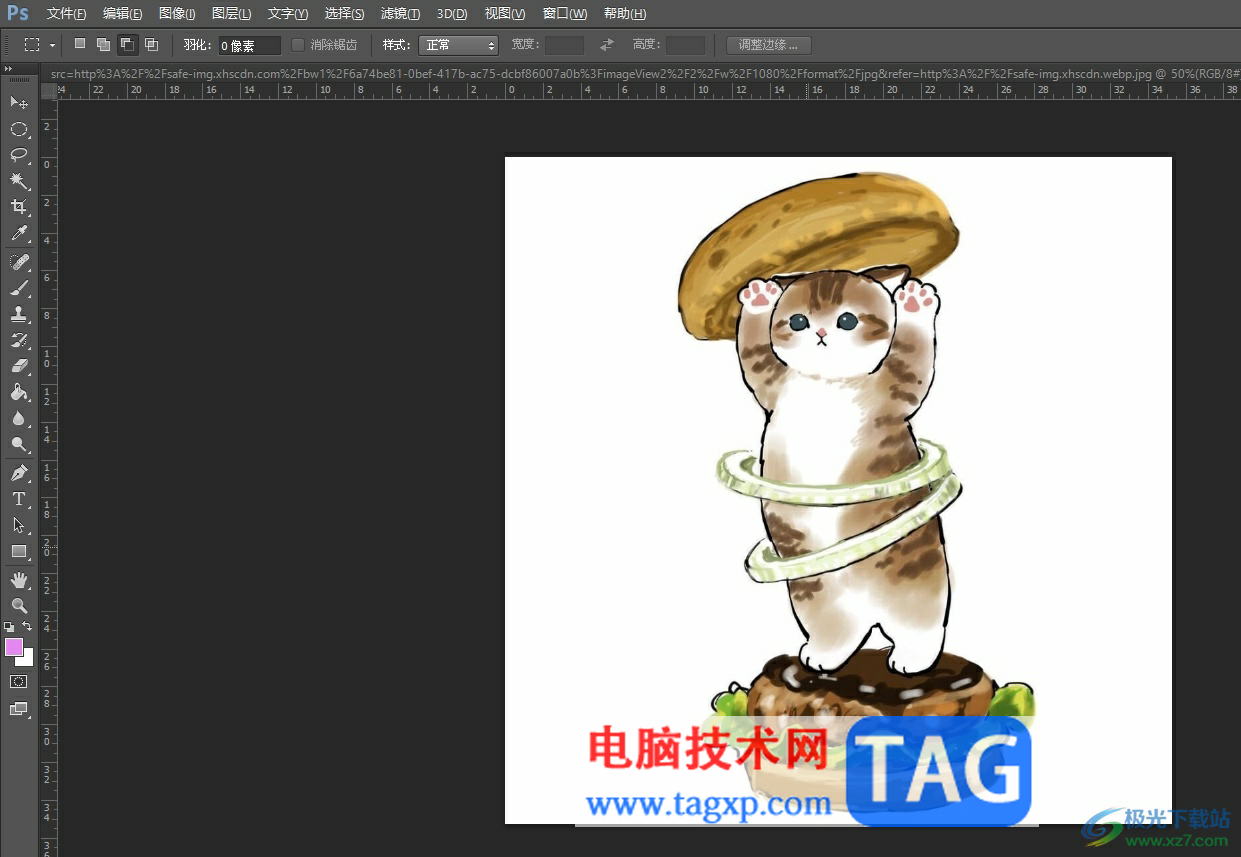Change the screen mode
The height and width of the screenshot is (857, 1241).
coord(19,708)
